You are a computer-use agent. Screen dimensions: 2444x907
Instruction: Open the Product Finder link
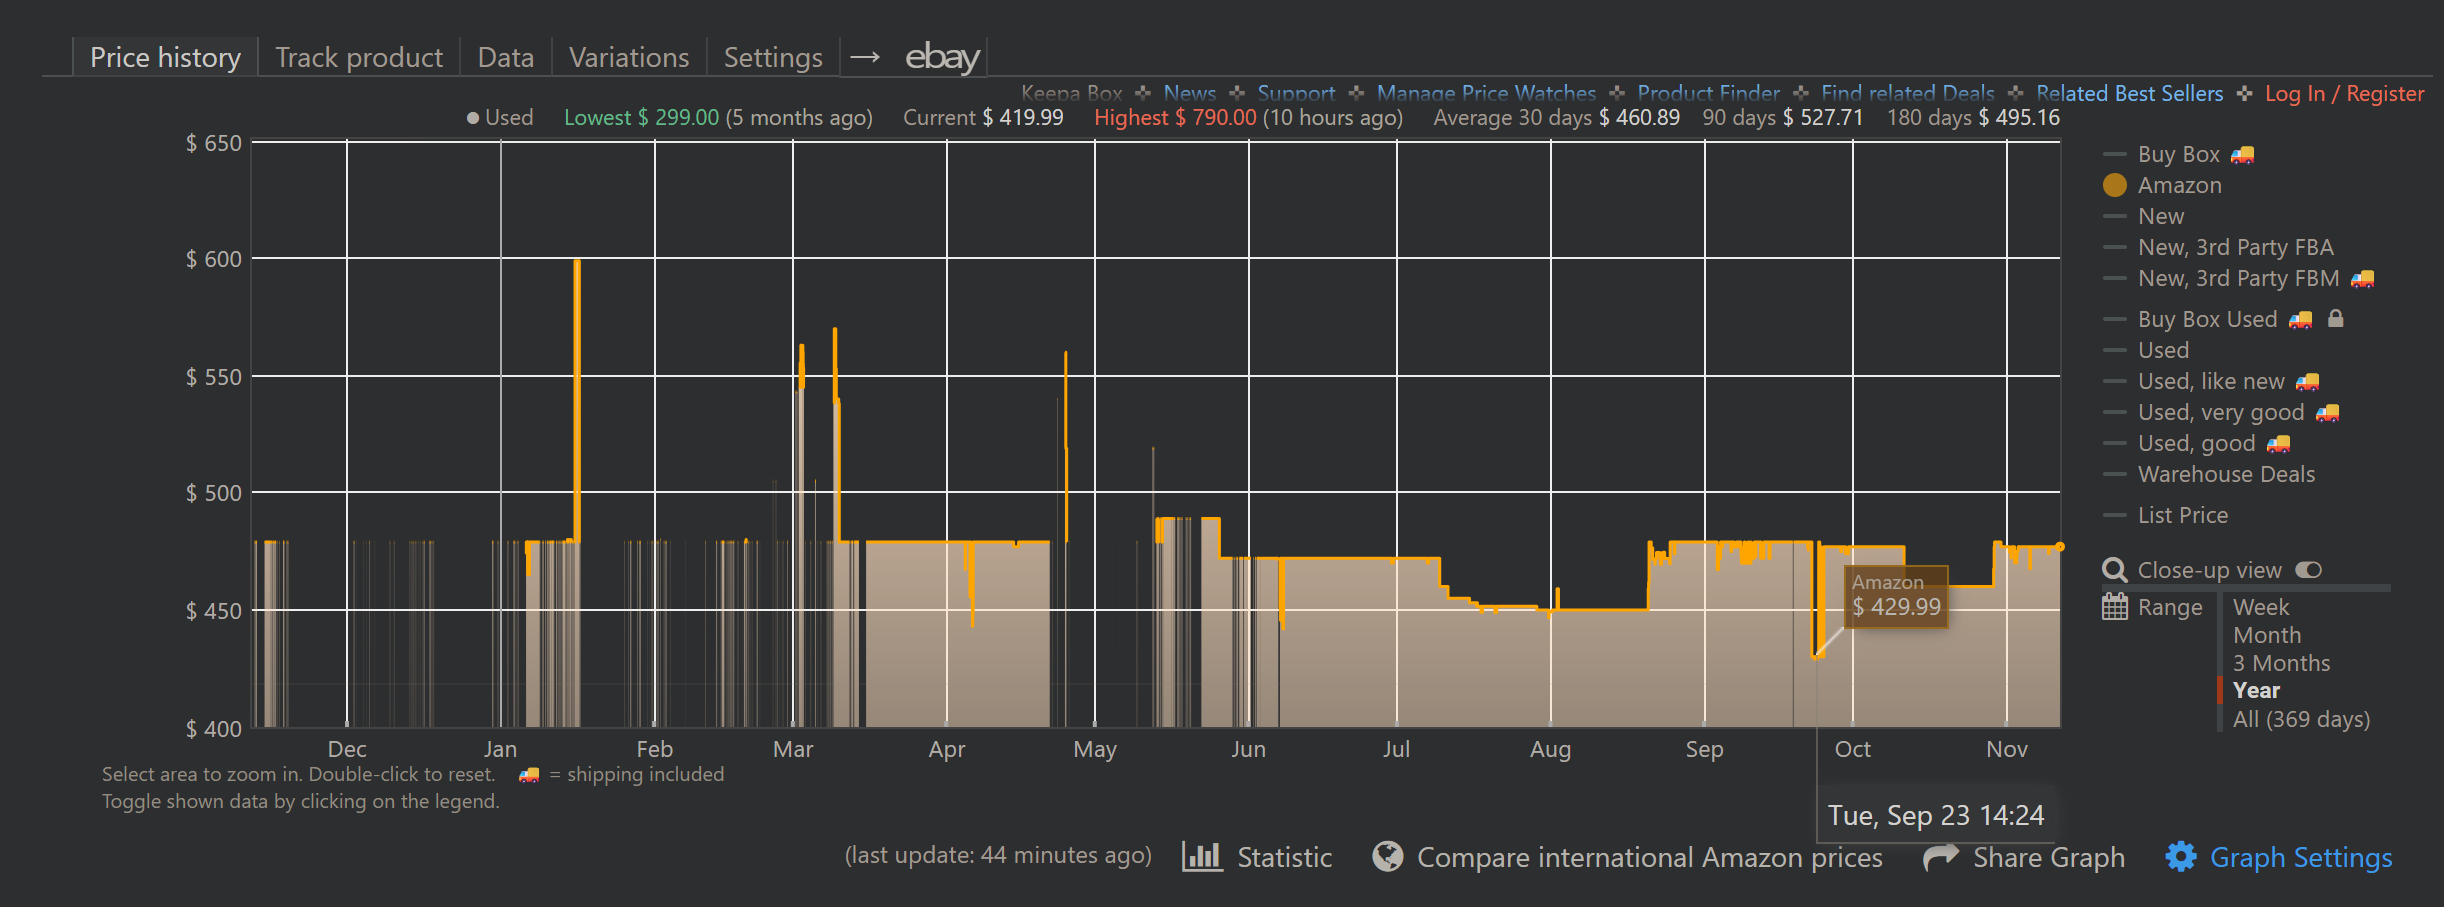(x=1708, y=94)
